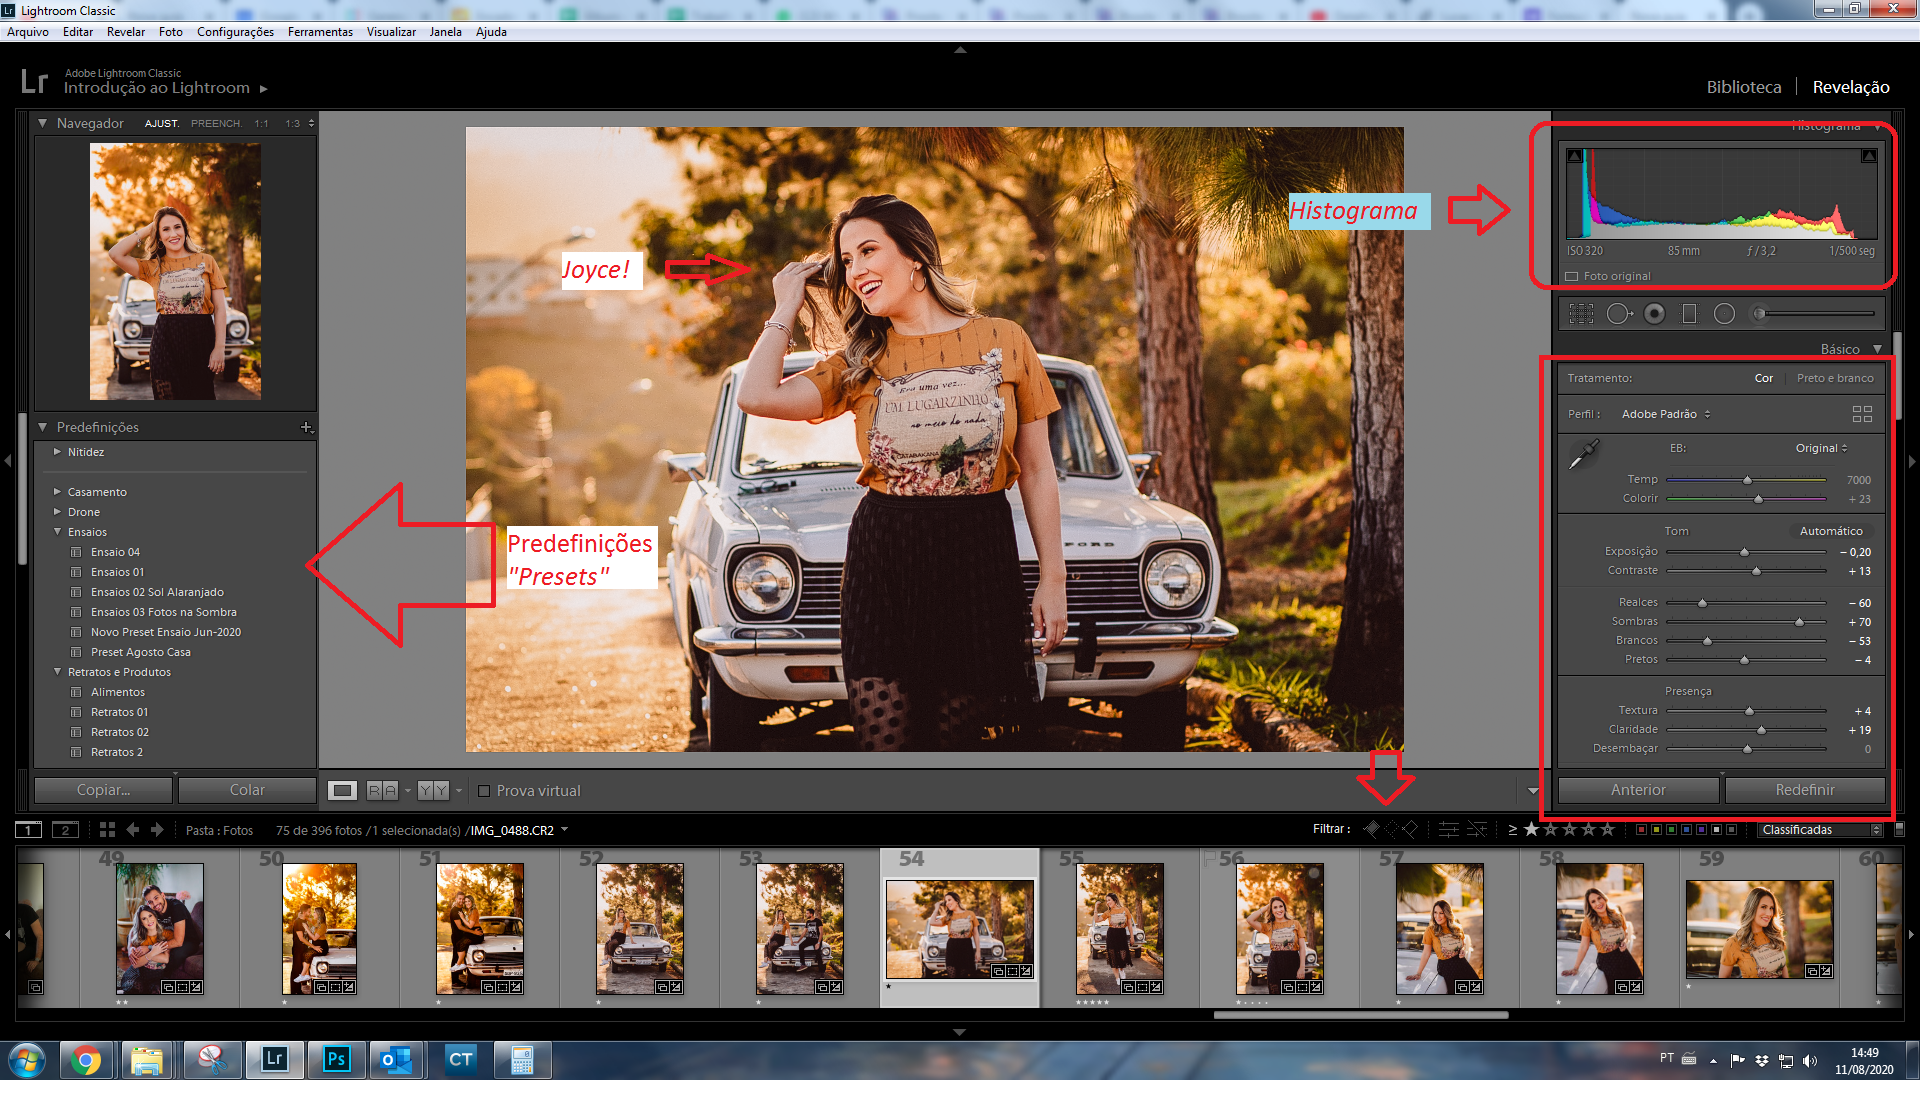Open the Revelar menu
The image size is (1920, 1095).
coord(125,32)
